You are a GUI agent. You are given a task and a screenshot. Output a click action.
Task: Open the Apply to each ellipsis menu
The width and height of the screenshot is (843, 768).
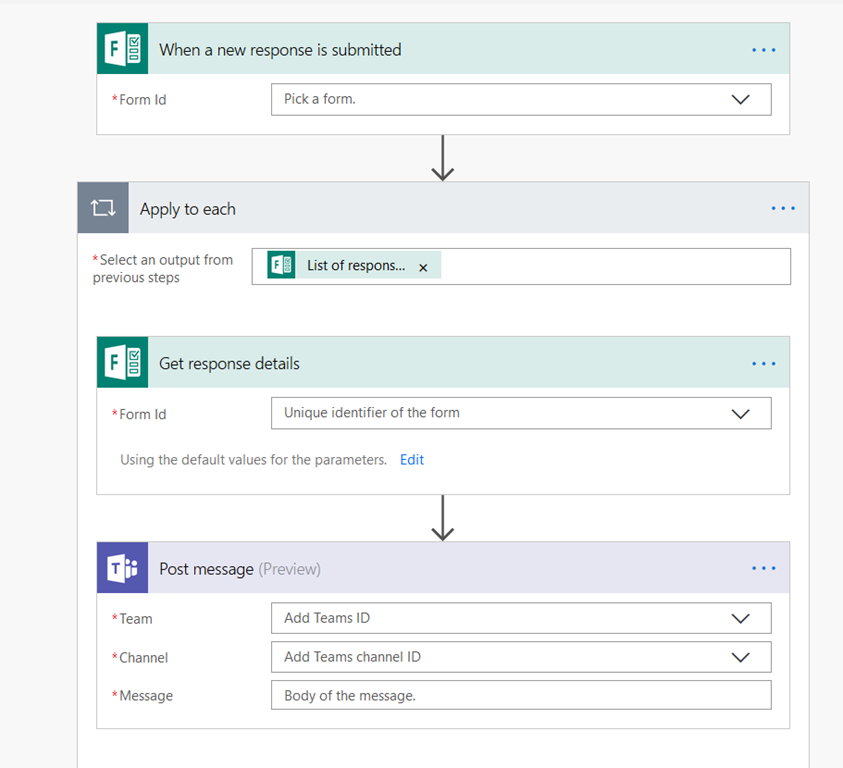coord(783,209)
